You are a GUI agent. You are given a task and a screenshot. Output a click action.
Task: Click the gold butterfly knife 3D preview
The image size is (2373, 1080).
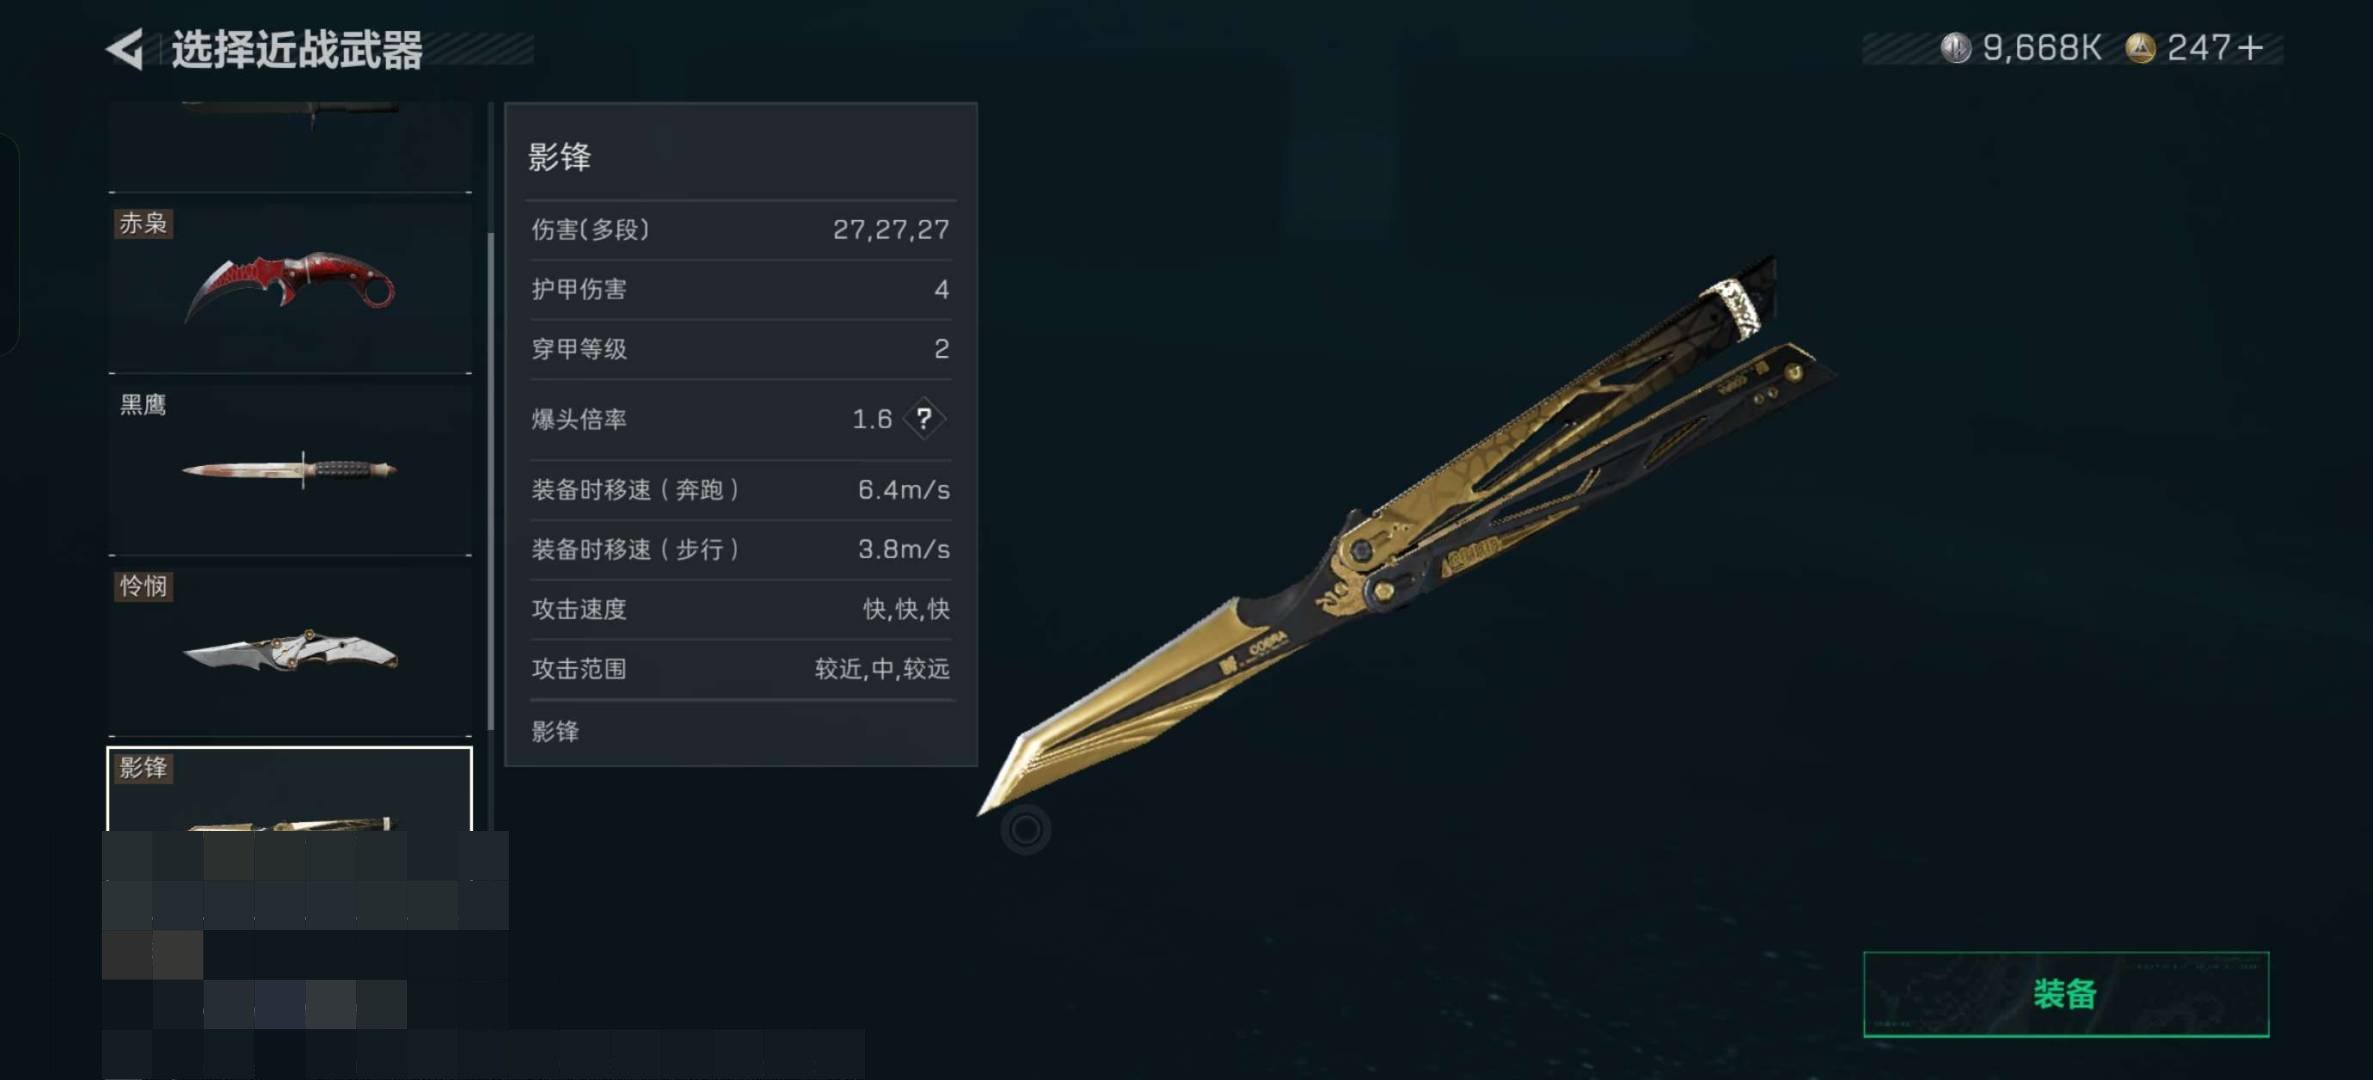point(1405,535)
